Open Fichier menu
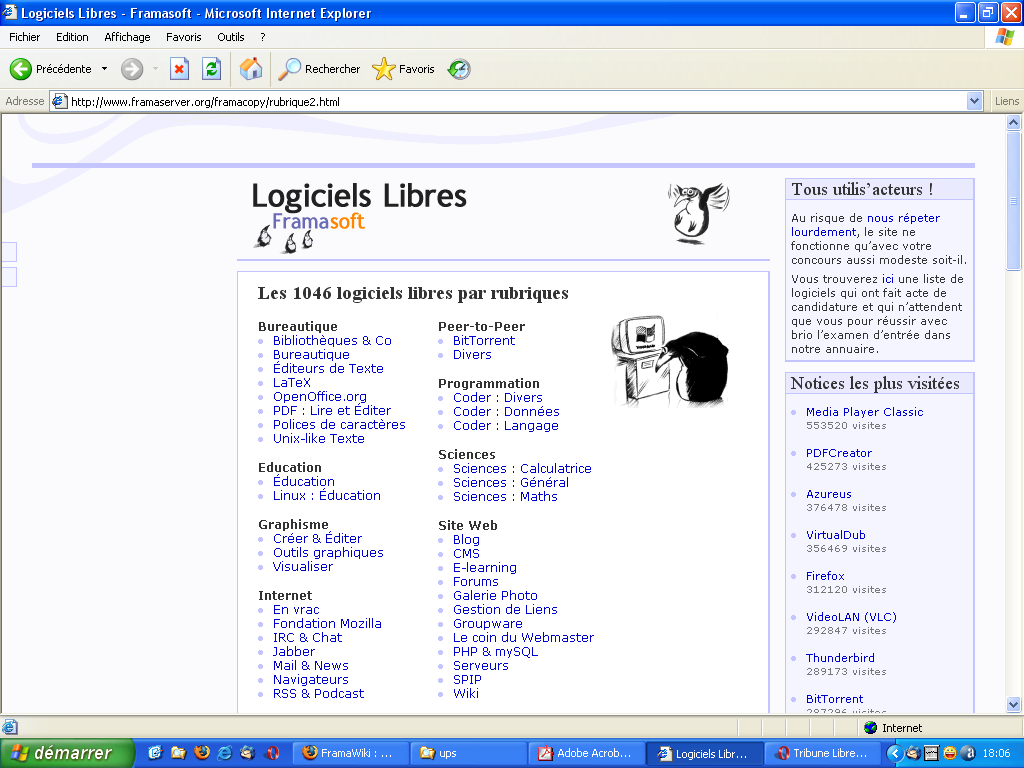The width and height of the screenshot is (1024, 768). 24,37
